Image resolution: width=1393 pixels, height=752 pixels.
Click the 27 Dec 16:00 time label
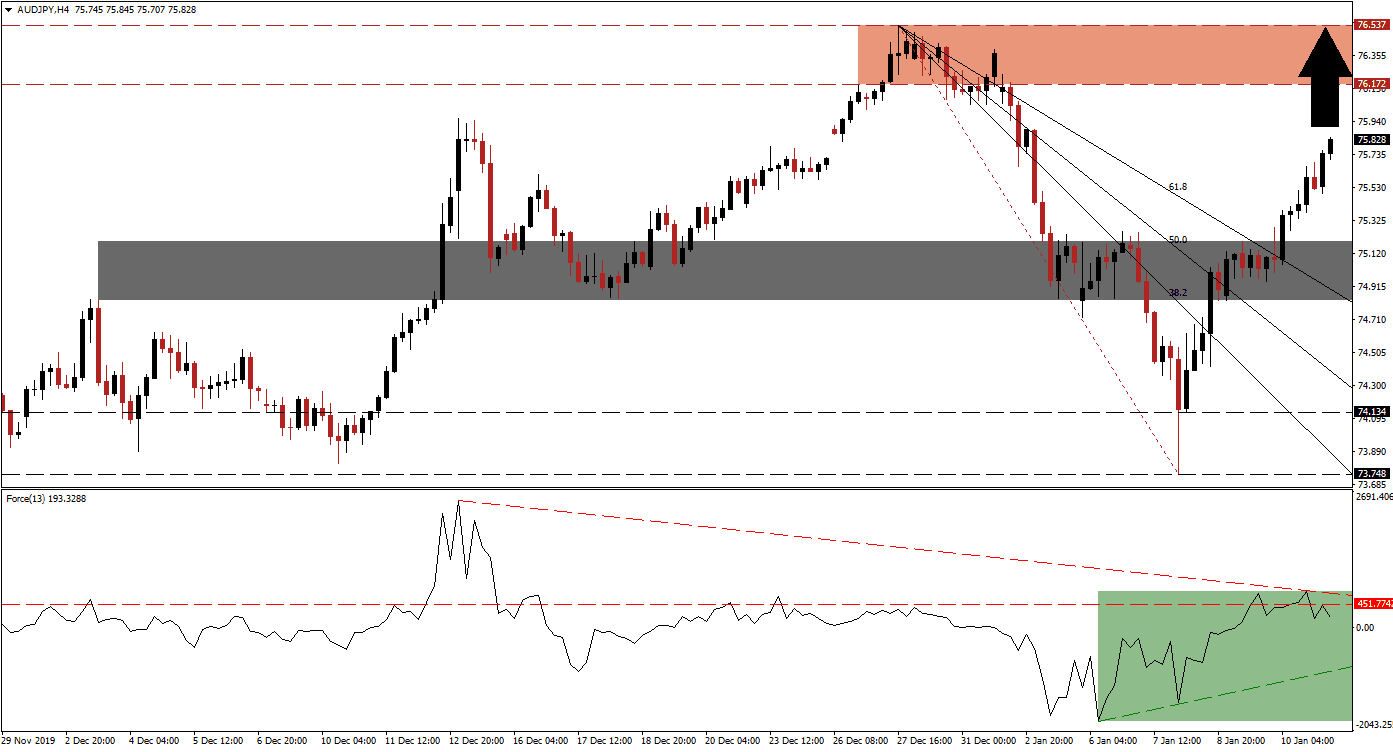click(x=924, y=741)
